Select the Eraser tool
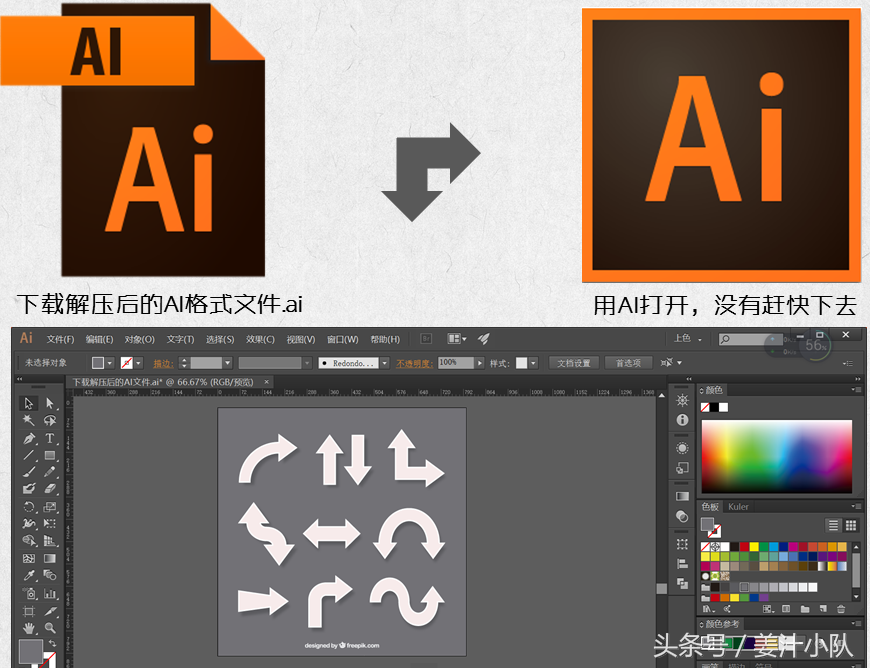 (49, 489)
